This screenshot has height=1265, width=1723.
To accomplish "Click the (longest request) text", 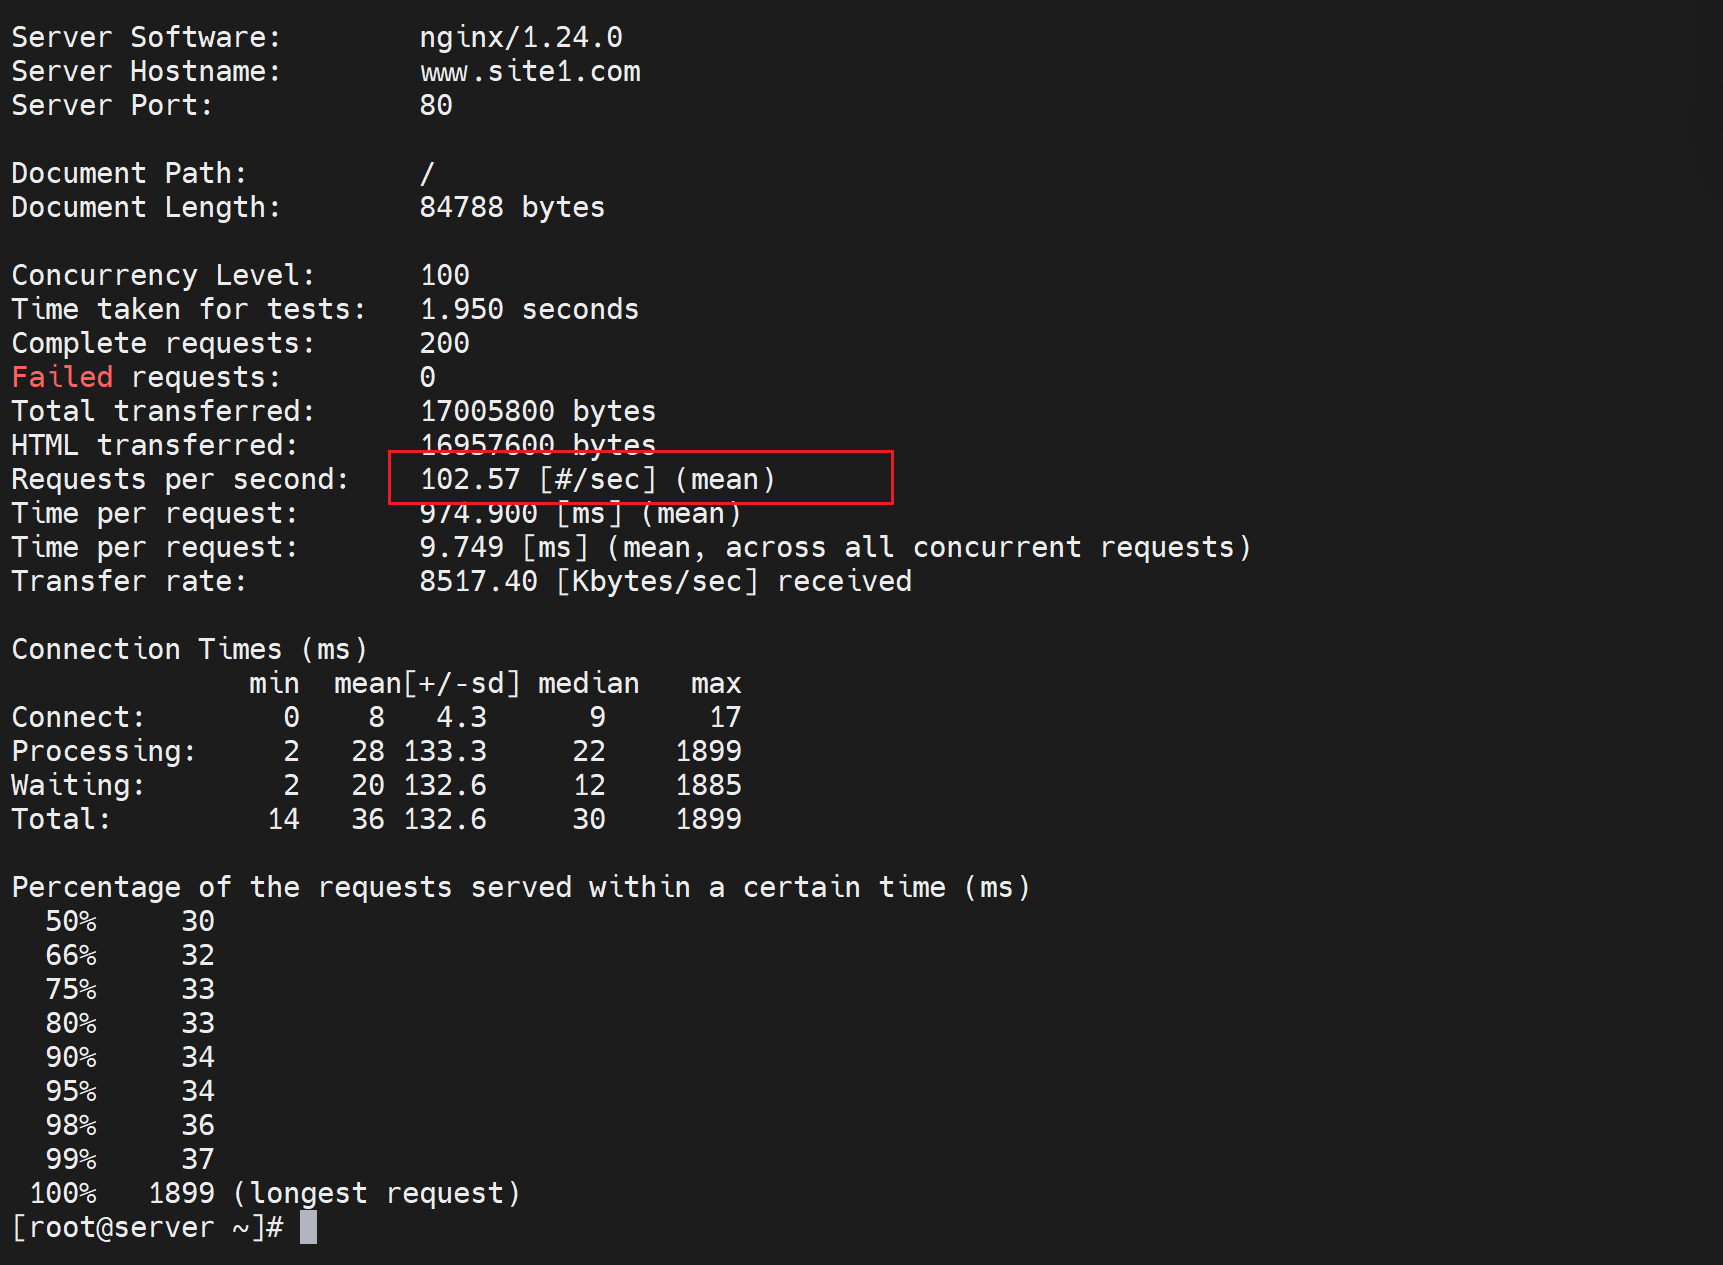I will point(376,1194).
